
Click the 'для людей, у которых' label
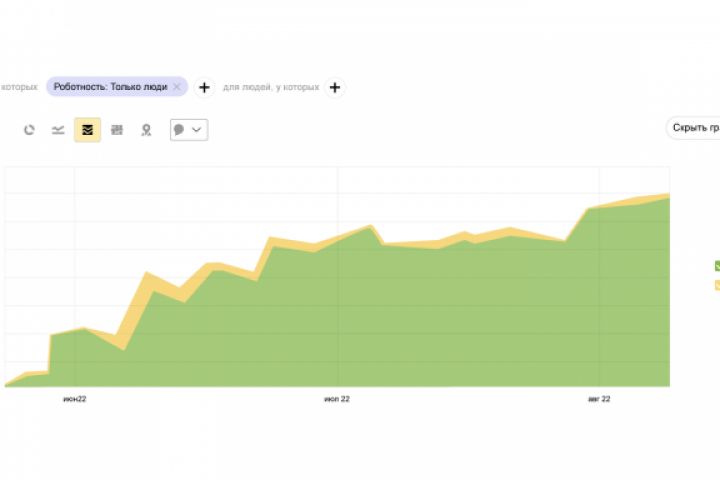click(270, 87)
